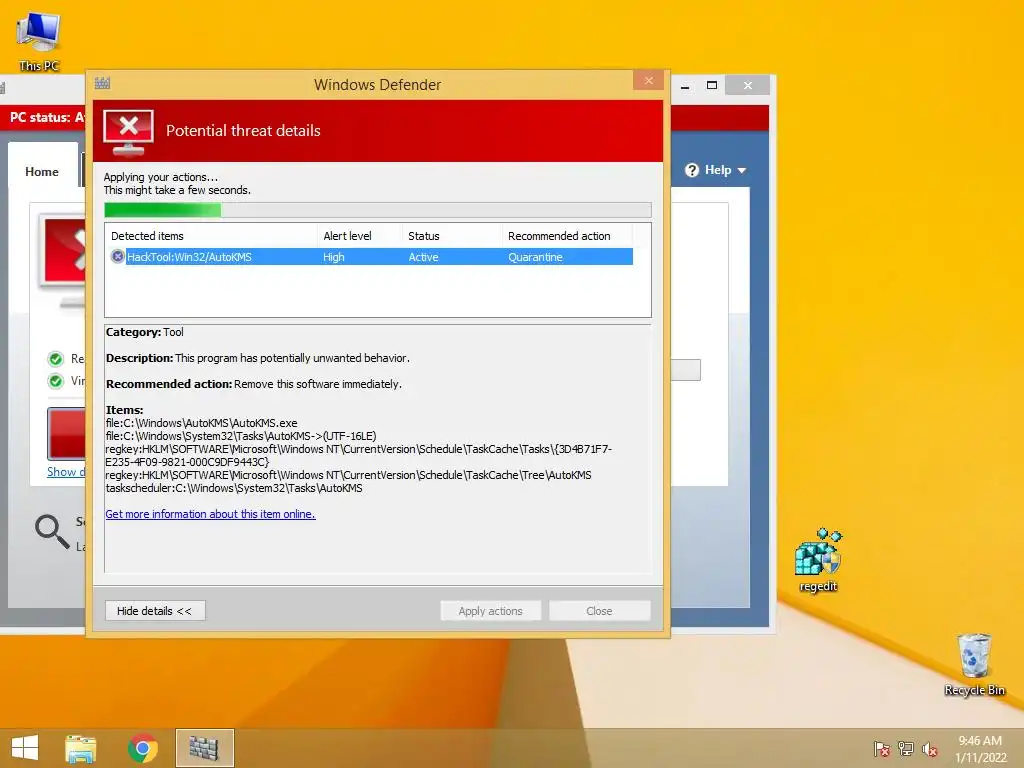Minimize main Windows Defender window
Viewport: 1024px width, 768px height.
pyautogui.click(x=685, y=85)
